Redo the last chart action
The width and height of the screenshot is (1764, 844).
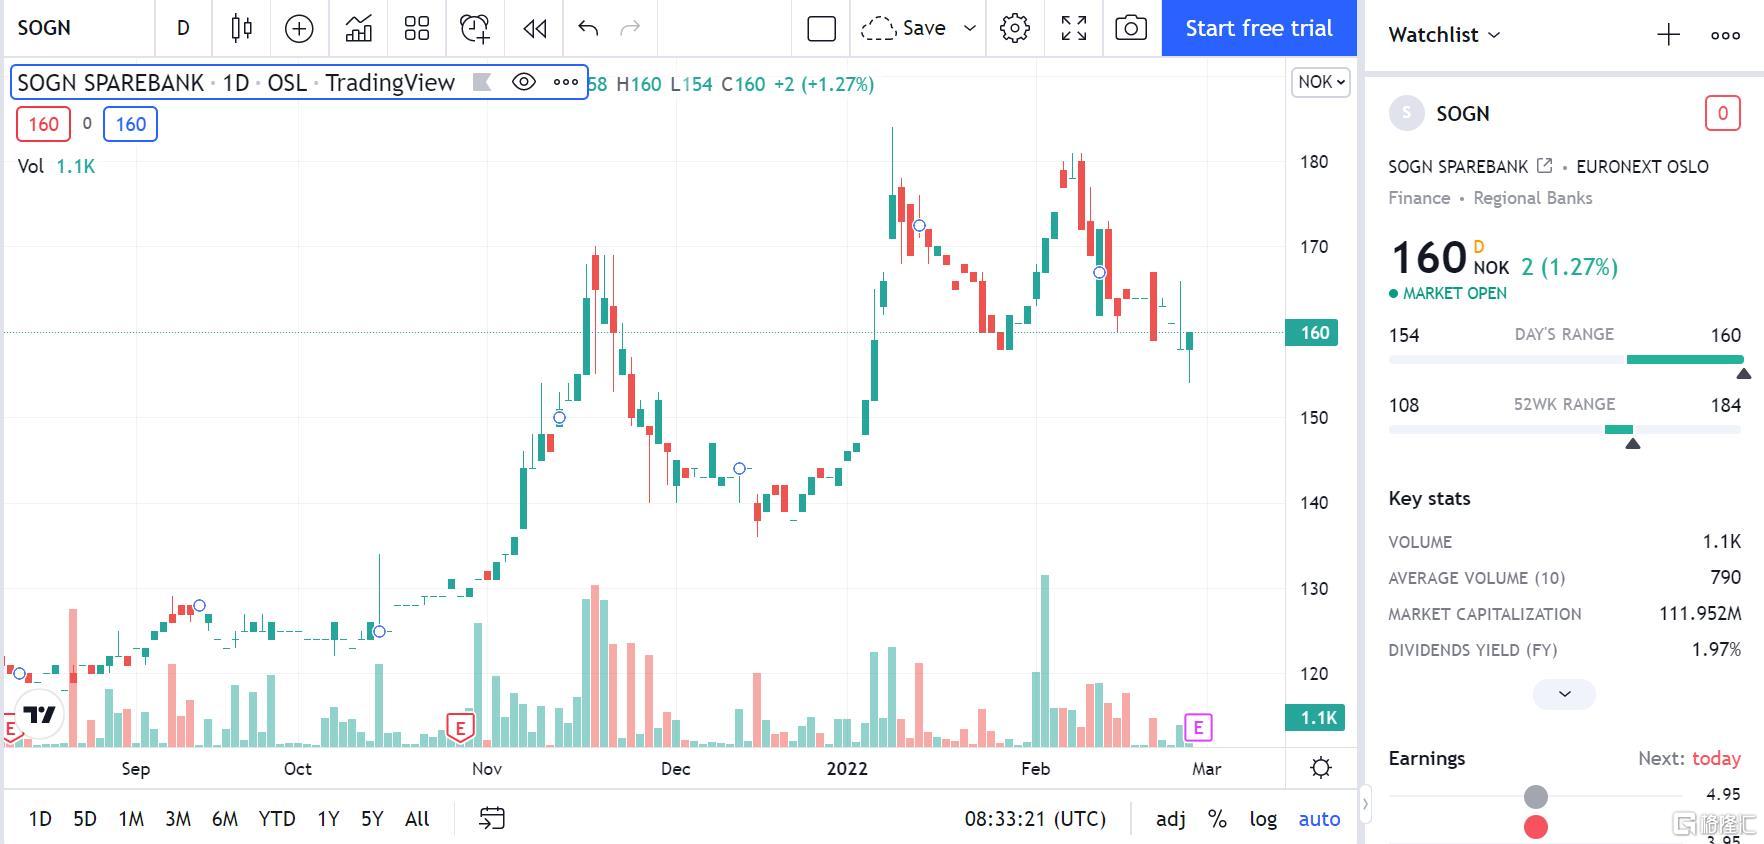click(x=630, y=28)
